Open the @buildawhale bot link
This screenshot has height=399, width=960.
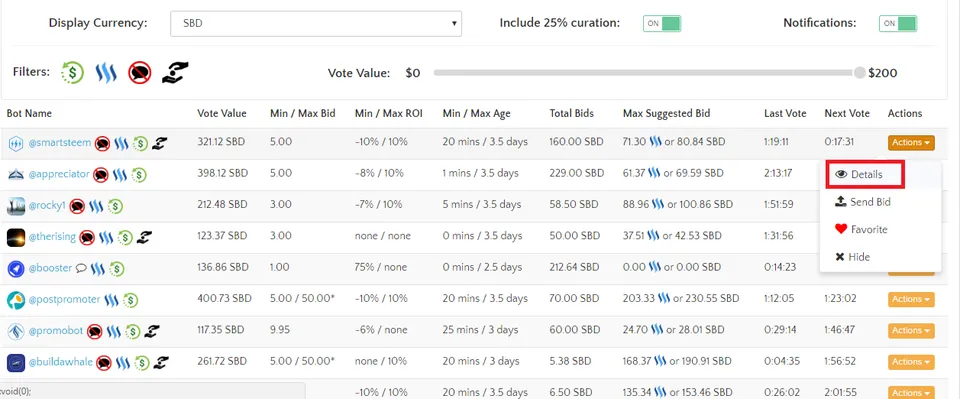click(61, 362)
